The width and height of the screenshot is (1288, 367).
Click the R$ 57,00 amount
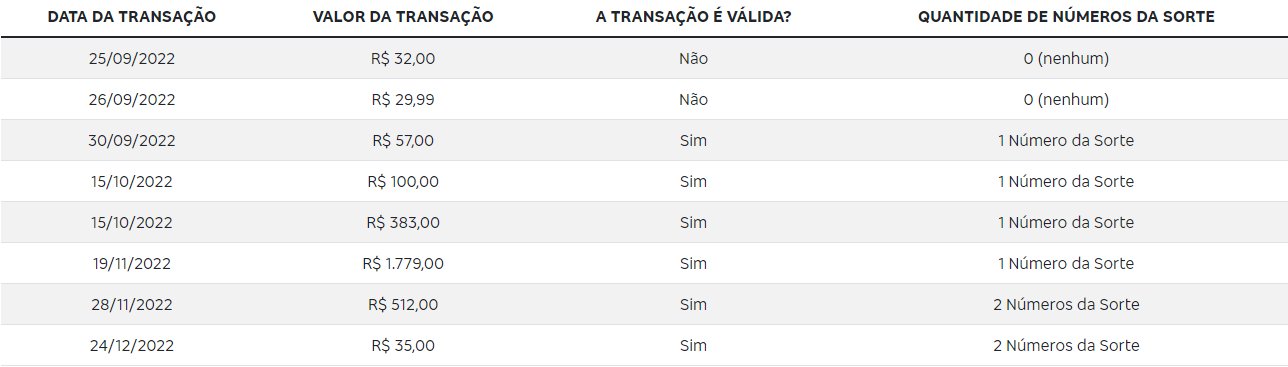(x=402, y=141)
